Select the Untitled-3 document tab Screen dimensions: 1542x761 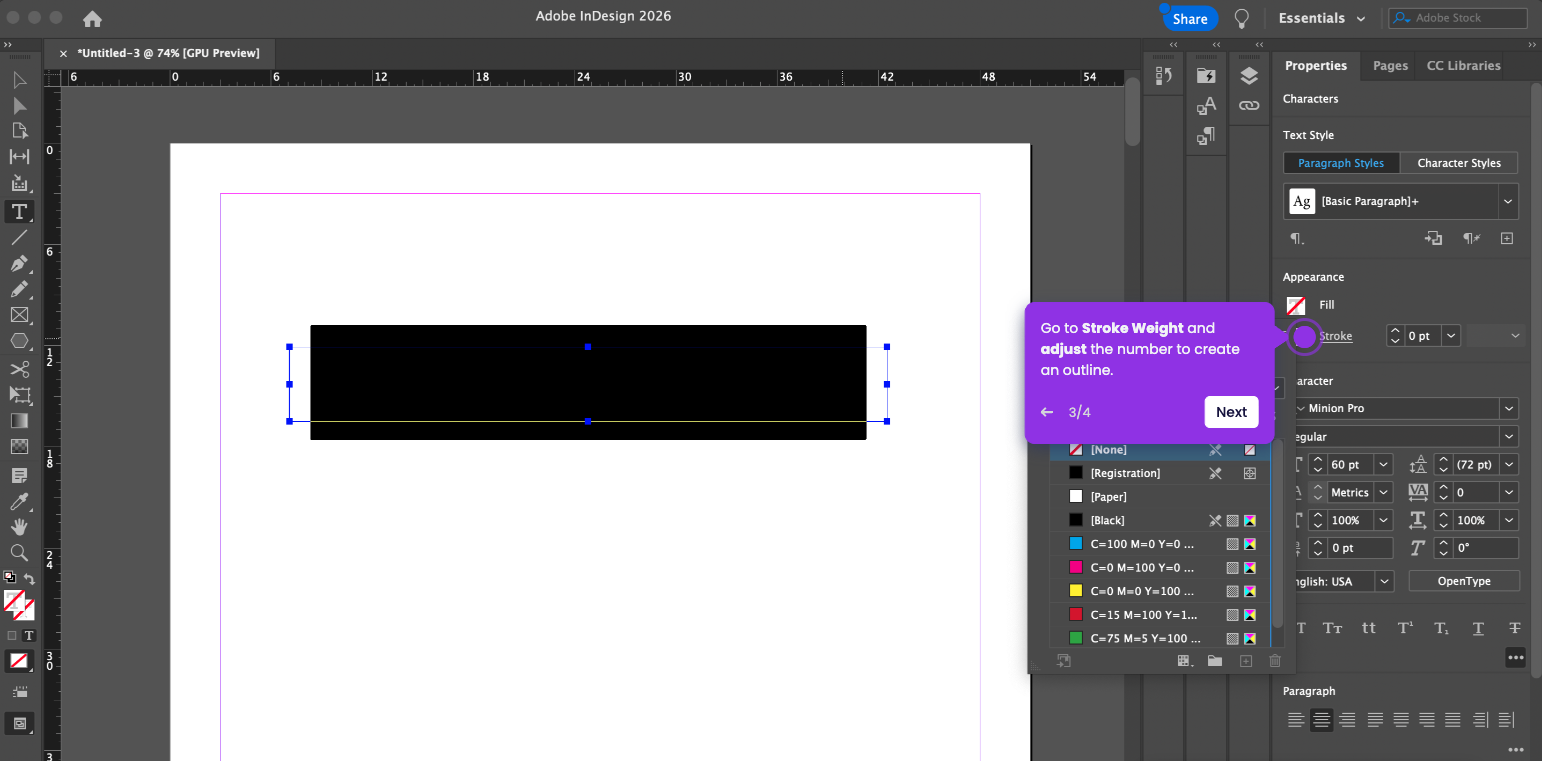pos(168,53)
